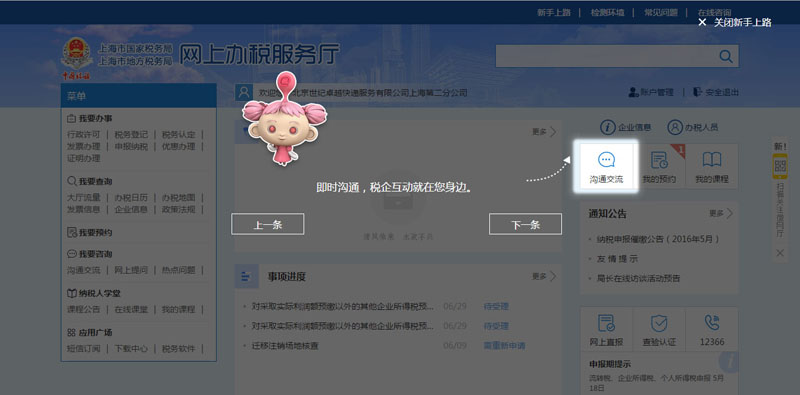This screenshot has height=395, width=800.
Task: Click the user avatar icon beside welcome text
Action: coord(244,92)
